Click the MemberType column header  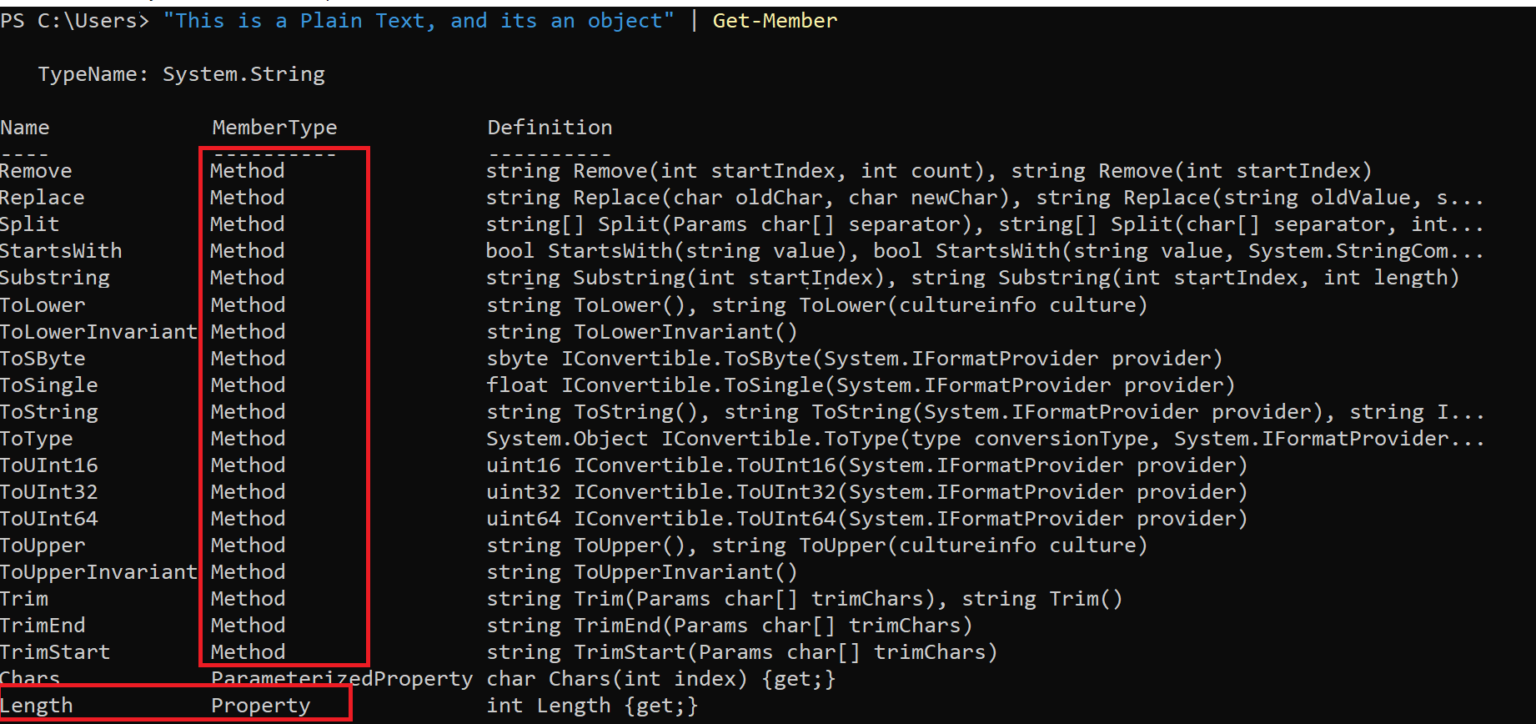(x=275, y=127)
